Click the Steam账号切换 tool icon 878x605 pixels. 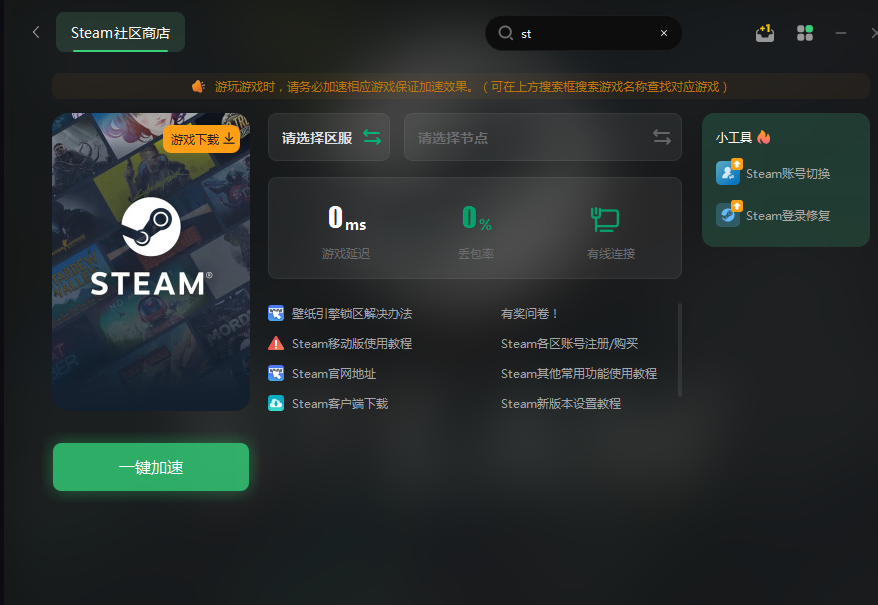728,173
